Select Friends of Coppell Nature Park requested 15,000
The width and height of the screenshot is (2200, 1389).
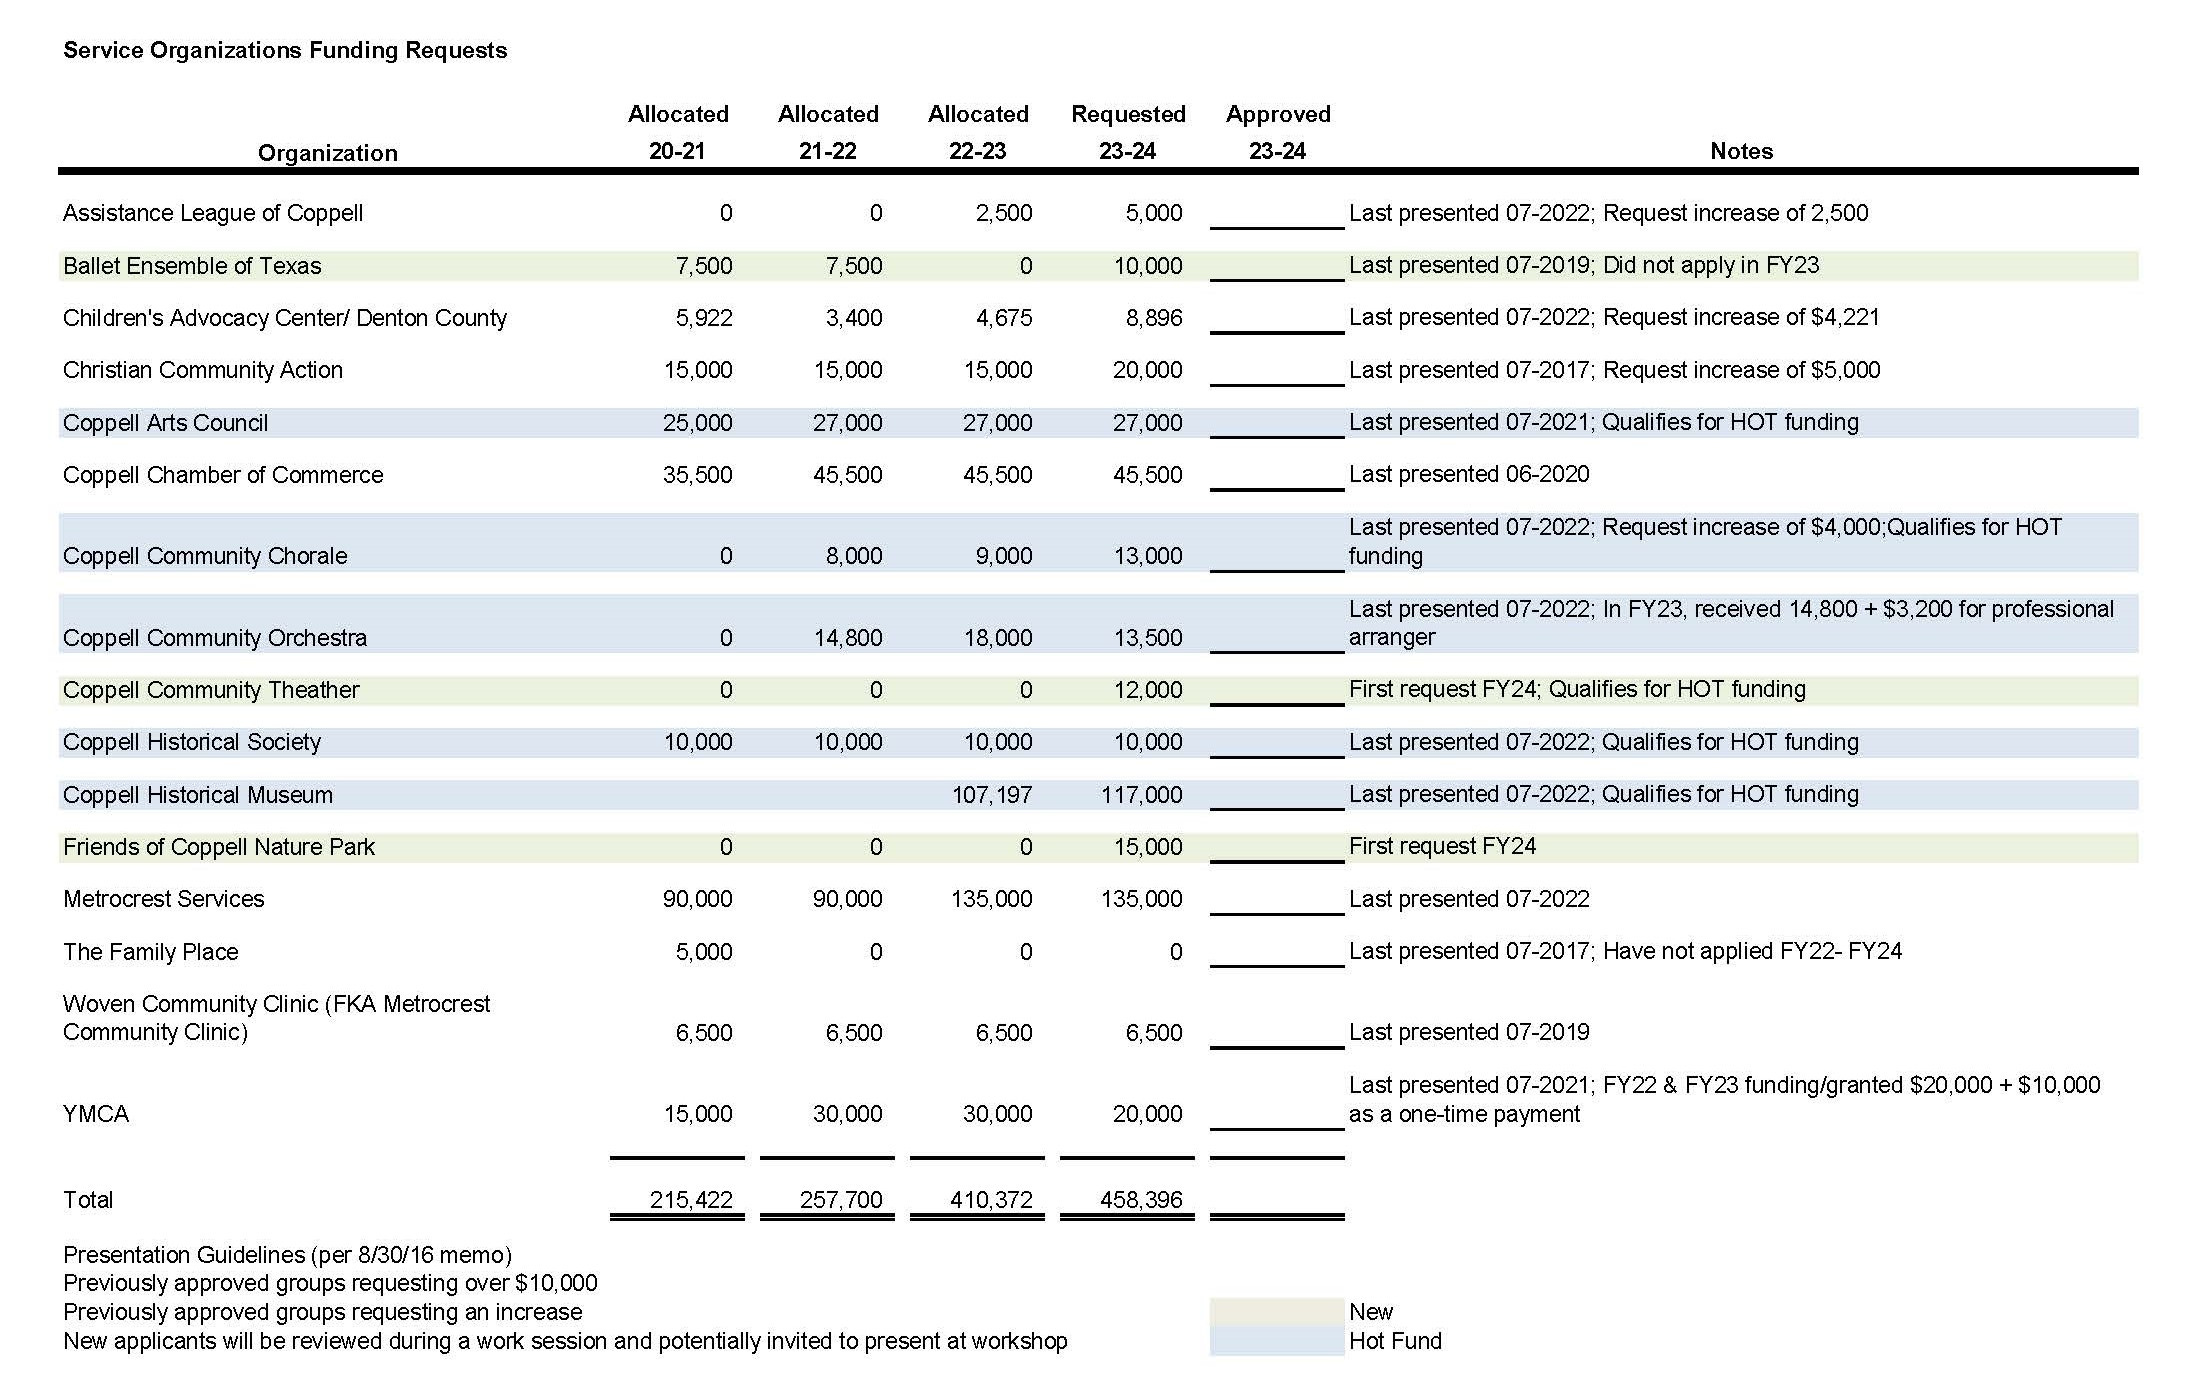point(1148,847)
